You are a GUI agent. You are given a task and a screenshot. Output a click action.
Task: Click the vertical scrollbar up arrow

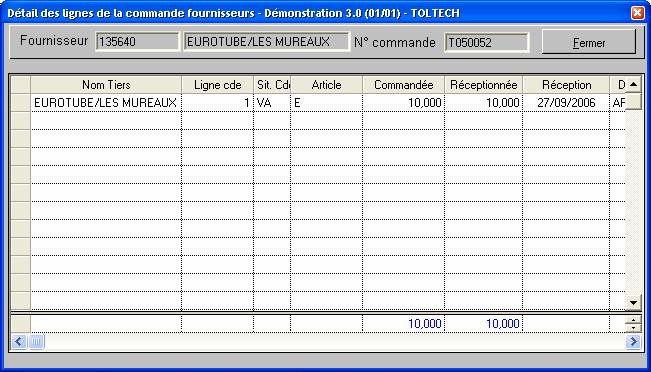click(x=633, y=85)
